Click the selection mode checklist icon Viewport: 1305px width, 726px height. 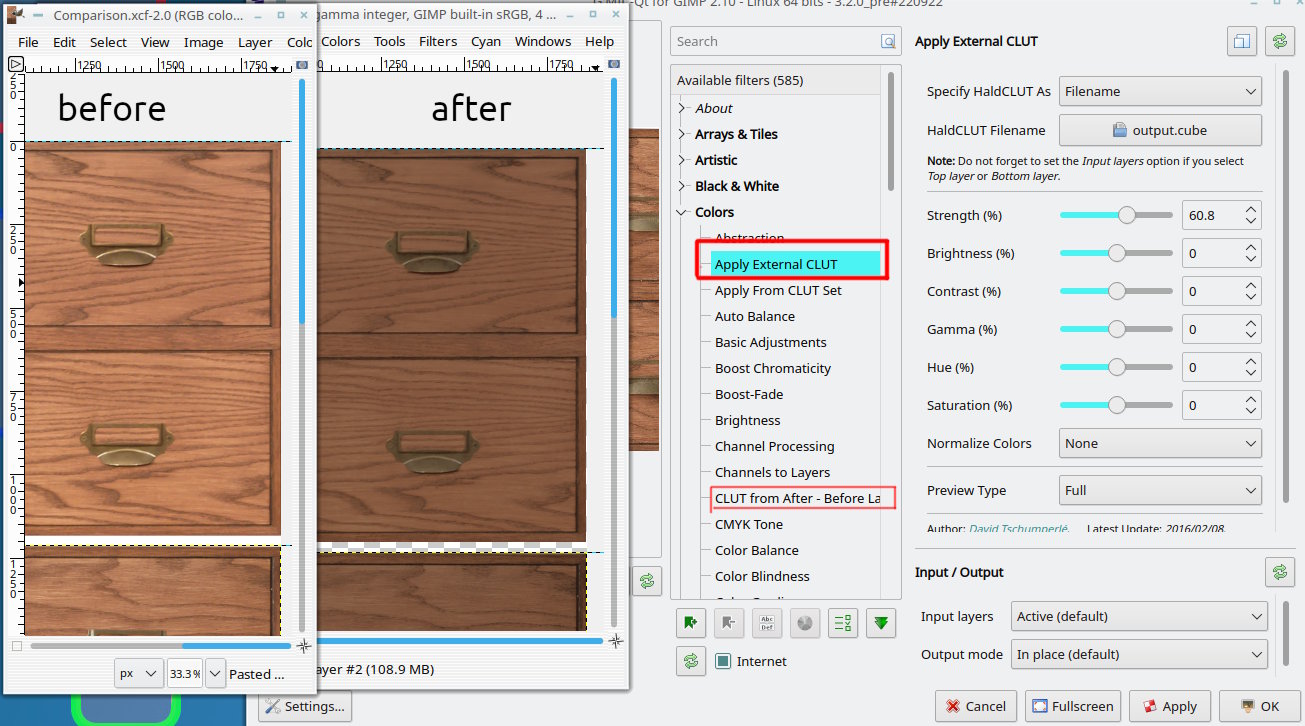pos(843,623)
